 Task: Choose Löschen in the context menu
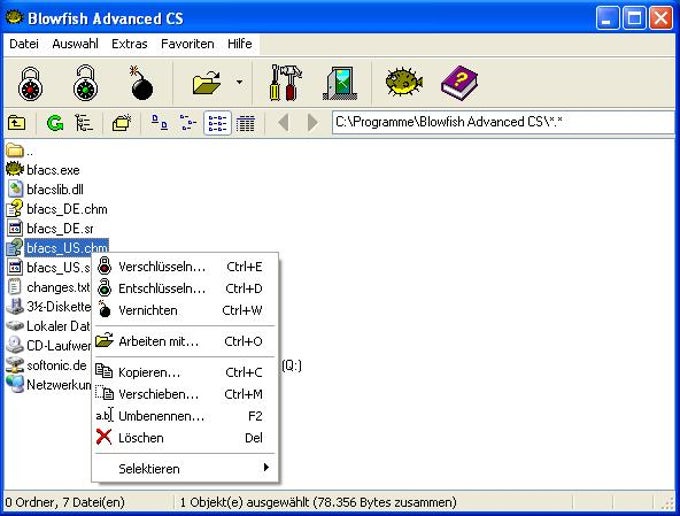[x=185, y=438]
